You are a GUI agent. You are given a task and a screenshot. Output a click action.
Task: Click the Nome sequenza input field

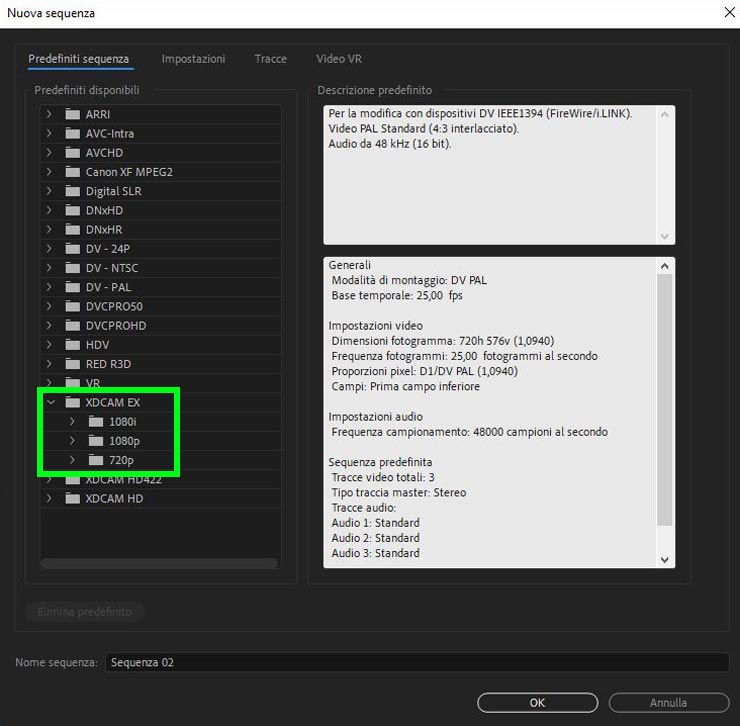[x=417, y=662]
